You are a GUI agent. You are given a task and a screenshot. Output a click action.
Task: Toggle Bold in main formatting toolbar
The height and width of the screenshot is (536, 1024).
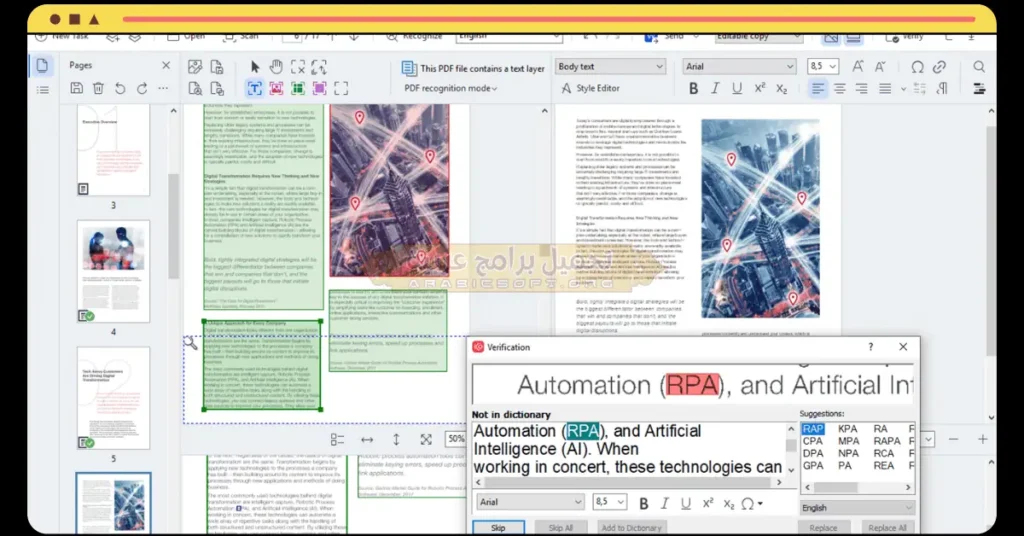click(694, 88)
